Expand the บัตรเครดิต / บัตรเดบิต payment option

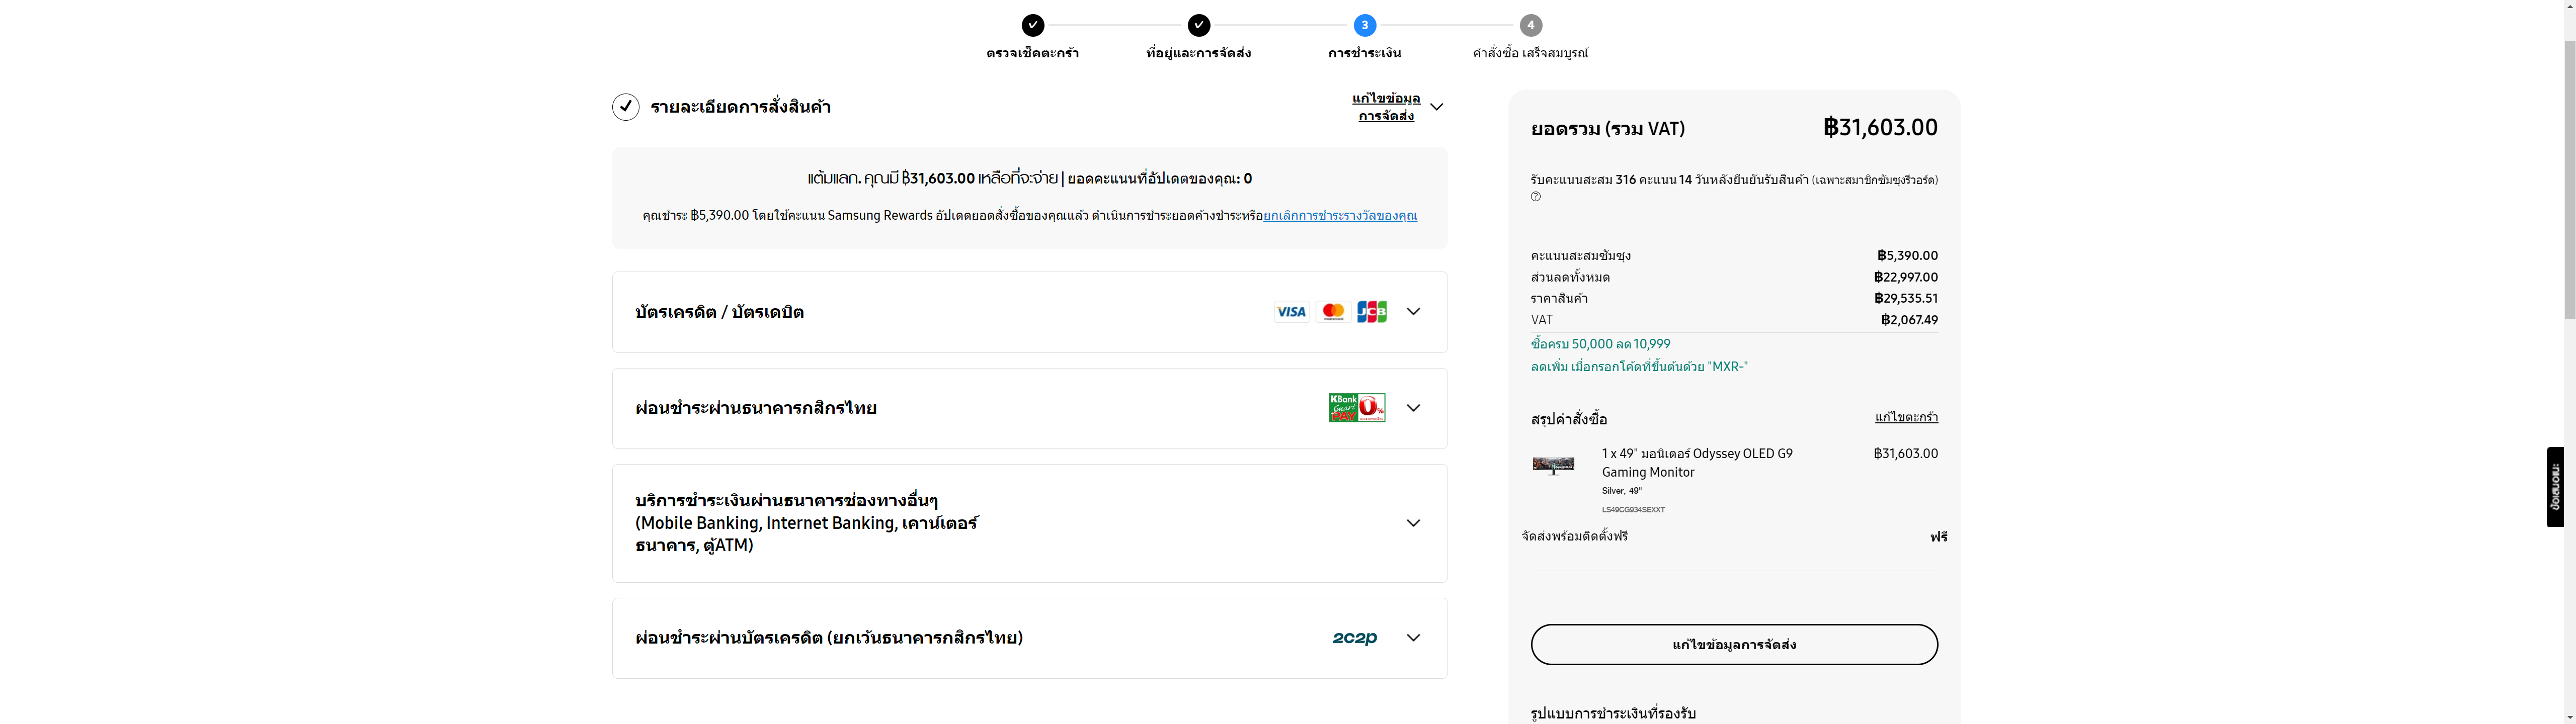pos(1029,312)
